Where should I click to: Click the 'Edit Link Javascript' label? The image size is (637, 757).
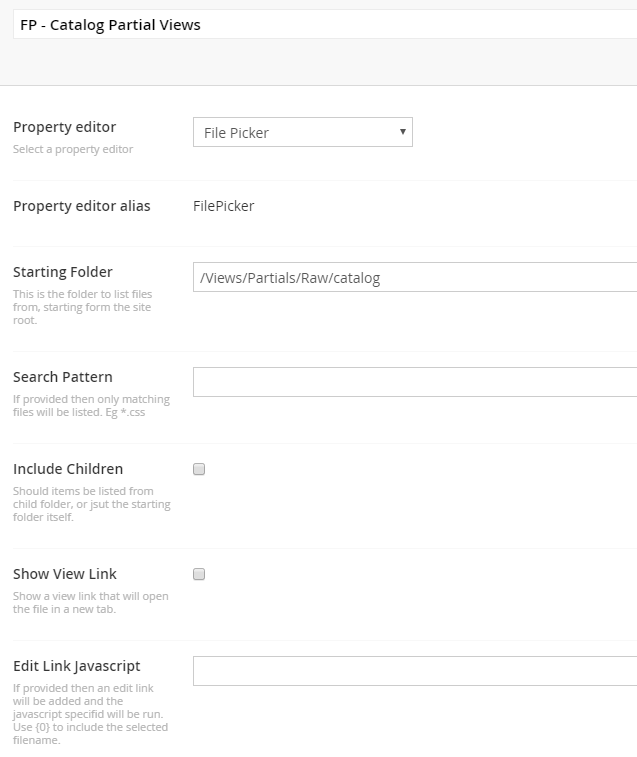point(77,666)
